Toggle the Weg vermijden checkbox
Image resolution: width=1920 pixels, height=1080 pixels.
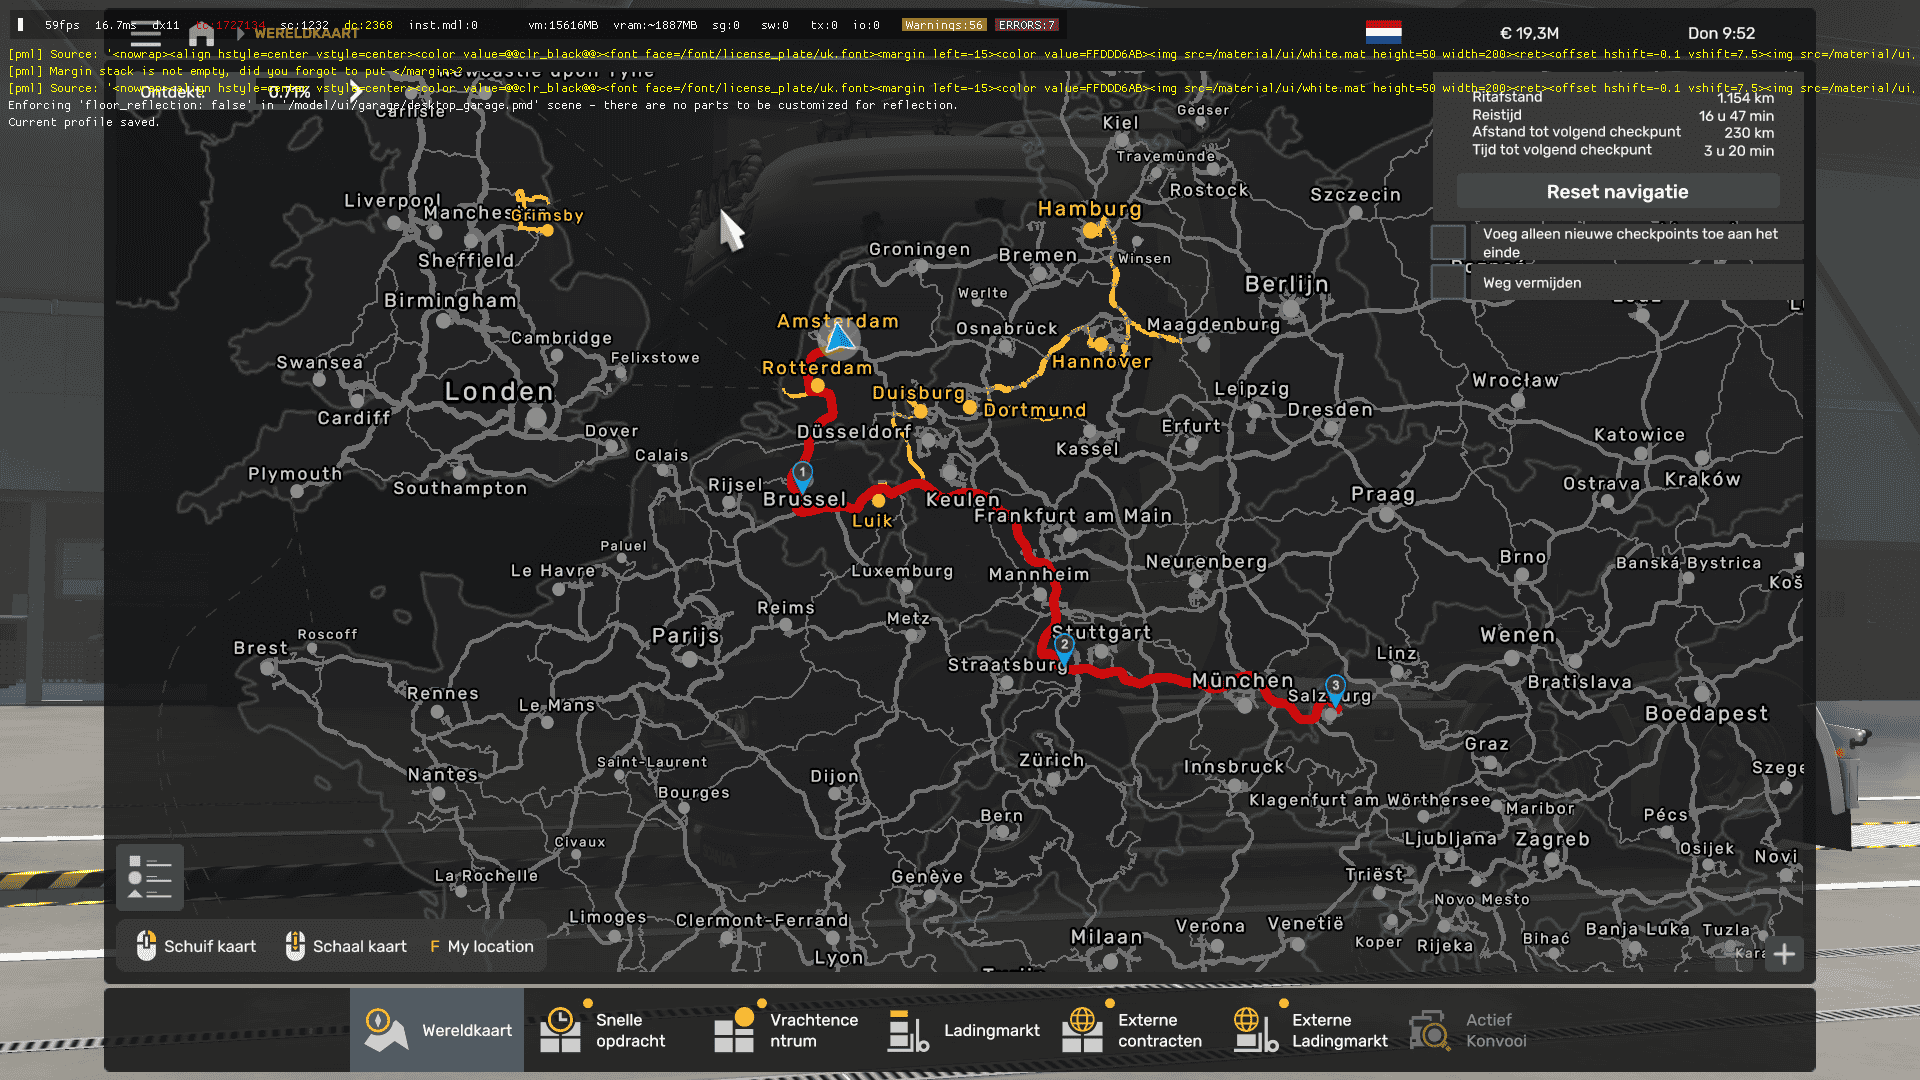coord(1448,283)
